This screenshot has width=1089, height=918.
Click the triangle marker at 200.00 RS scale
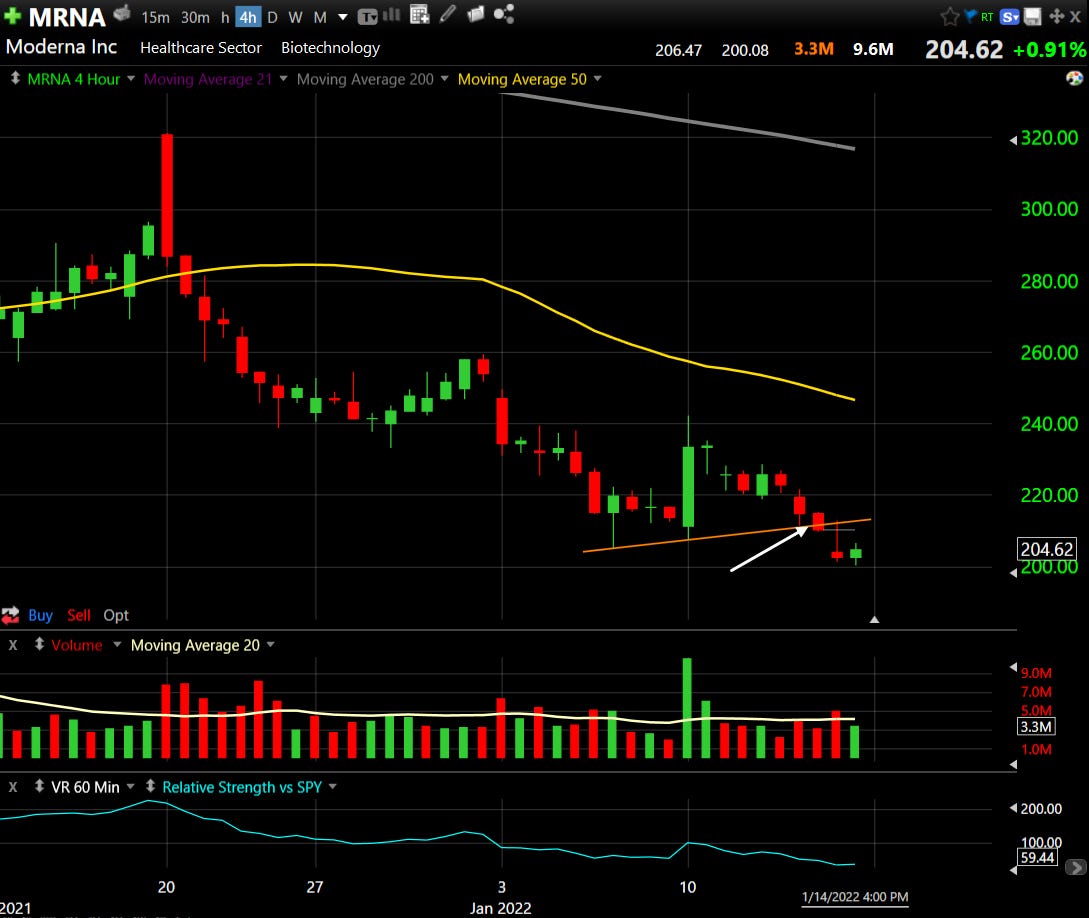(x=1013, y=808)
